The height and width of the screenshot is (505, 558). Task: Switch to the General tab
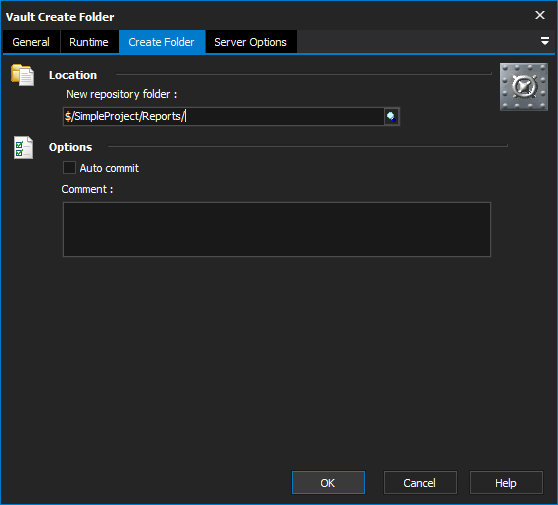[31, 42]
